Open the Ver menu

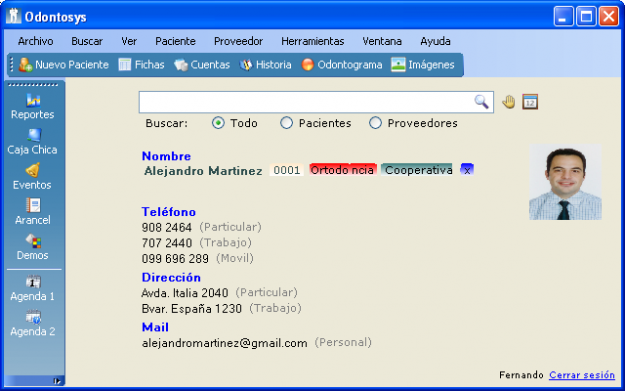tap(129, 41)
